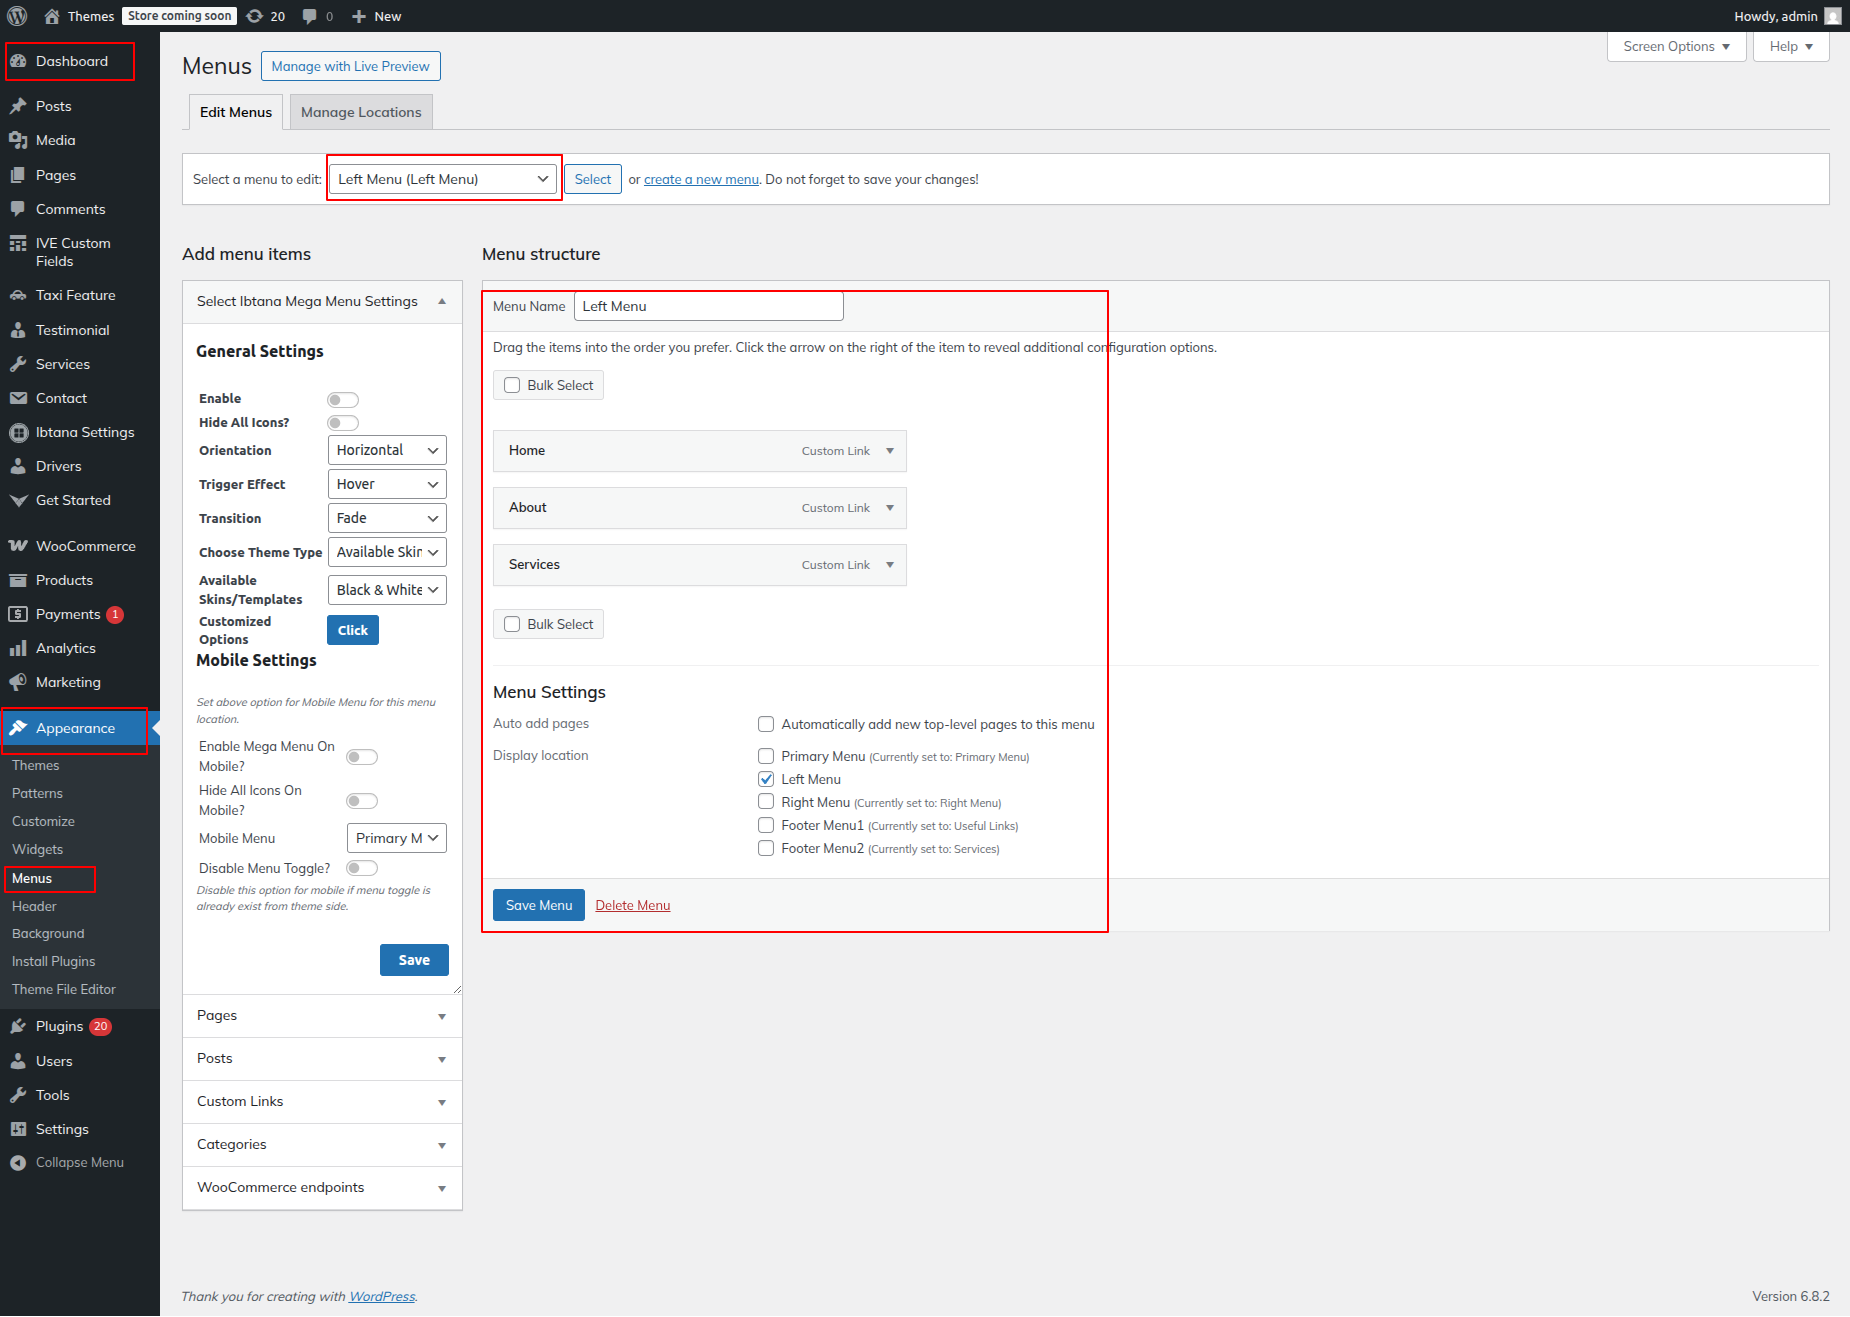
Task: Open the Widgets submenu item
Action: pyautogui.click(x=37, y=849)
